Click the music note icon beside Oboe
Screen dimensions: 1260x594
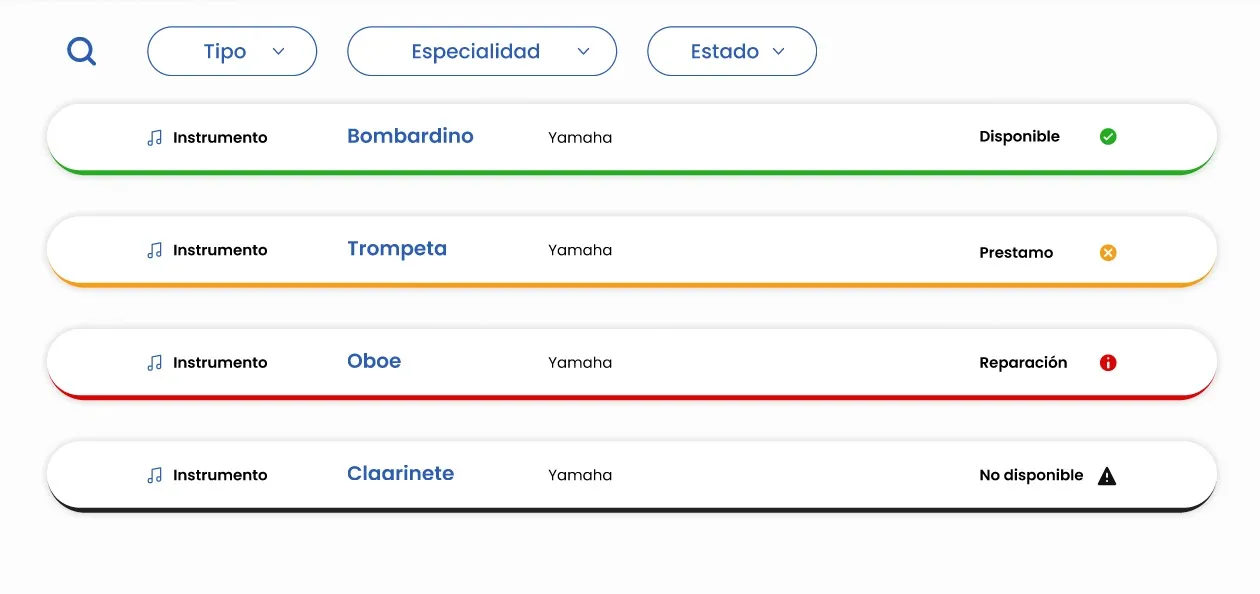pyautogui.click(x=153, y=362)
